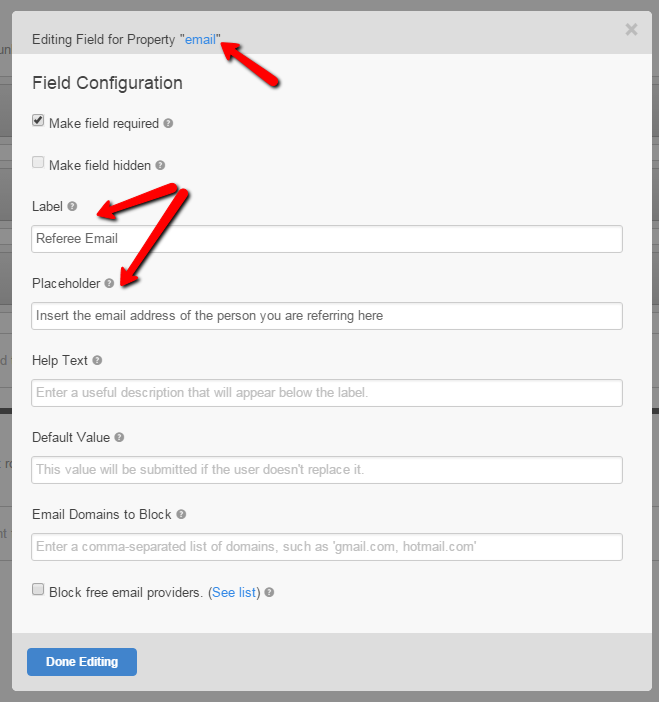Click the help icon next to Label
This screenshot has height=702, width=659.
(x=72, y=207)
